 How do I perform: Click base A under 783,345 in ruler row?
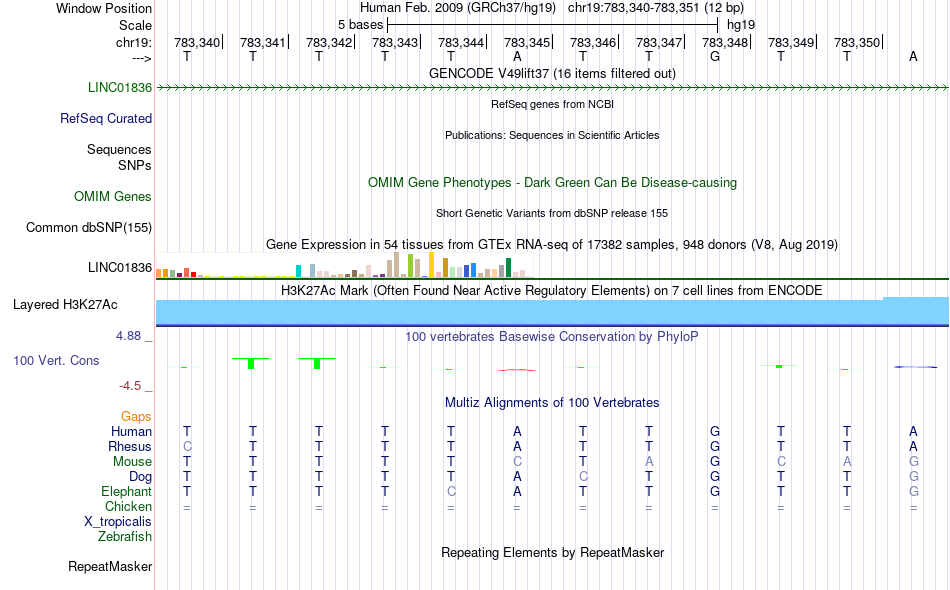[517, 57]
